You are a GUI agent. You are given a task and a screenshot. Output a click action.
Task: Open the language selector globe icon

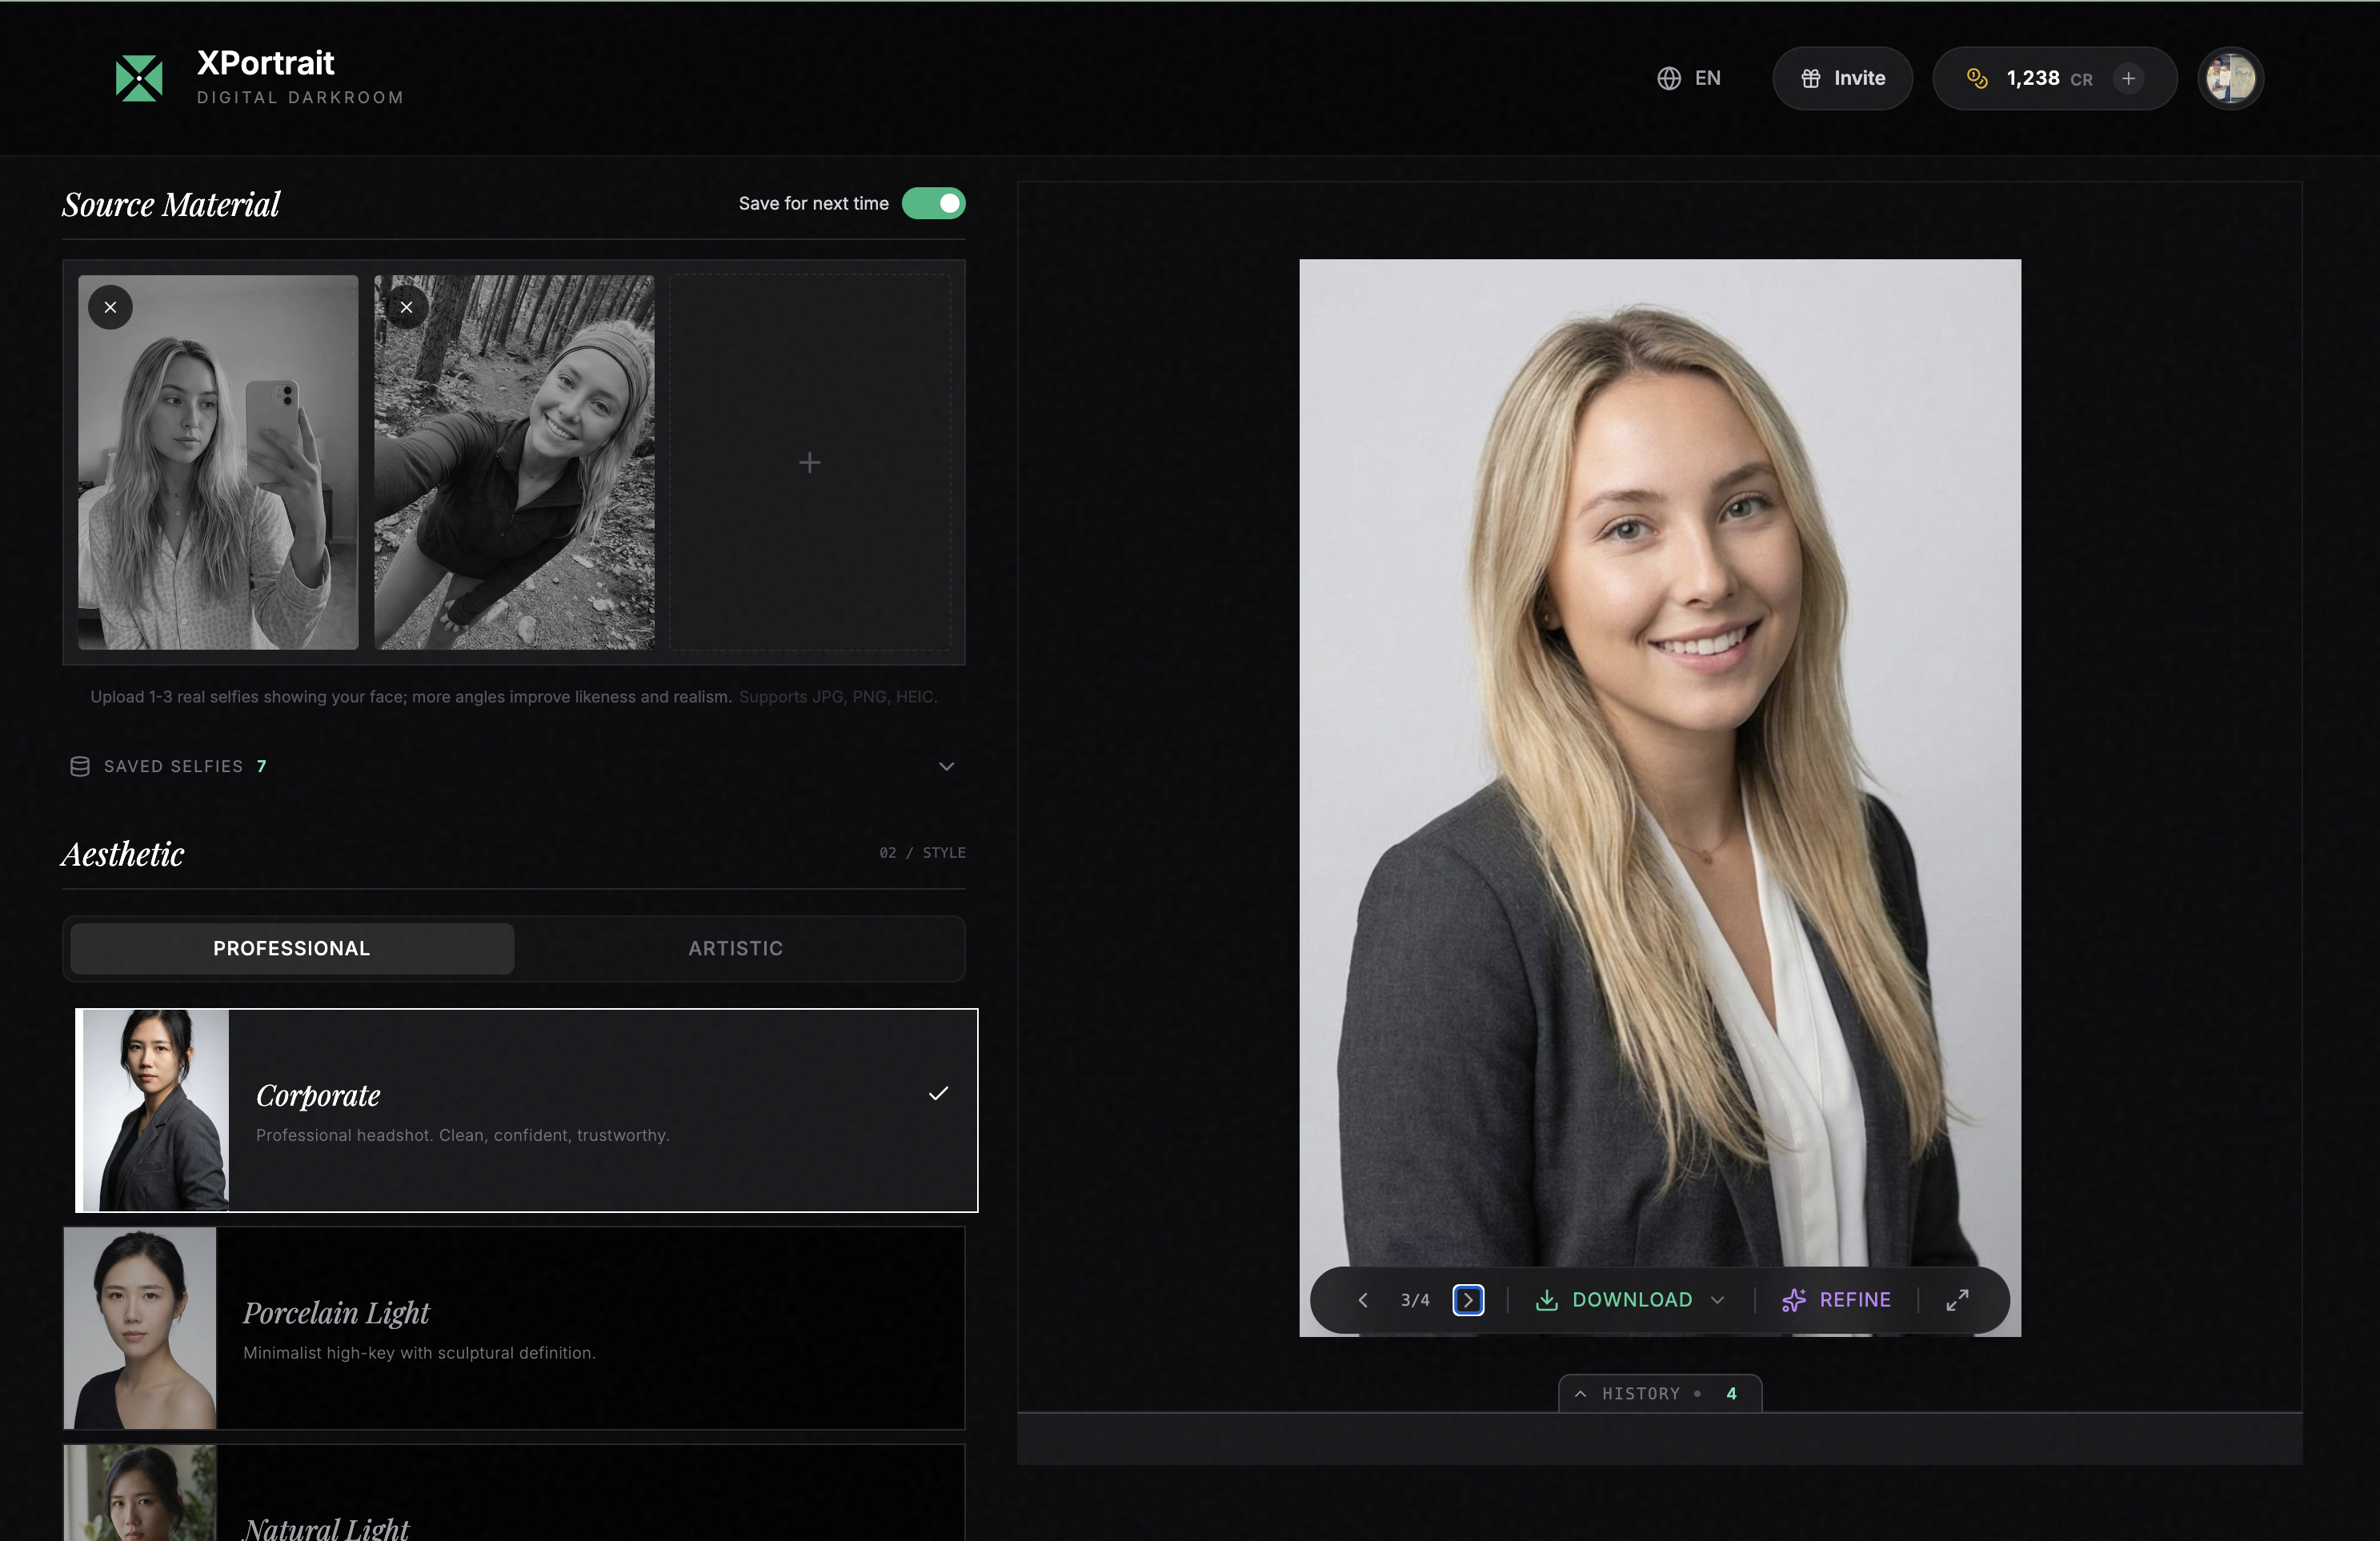pos(1669,78)
